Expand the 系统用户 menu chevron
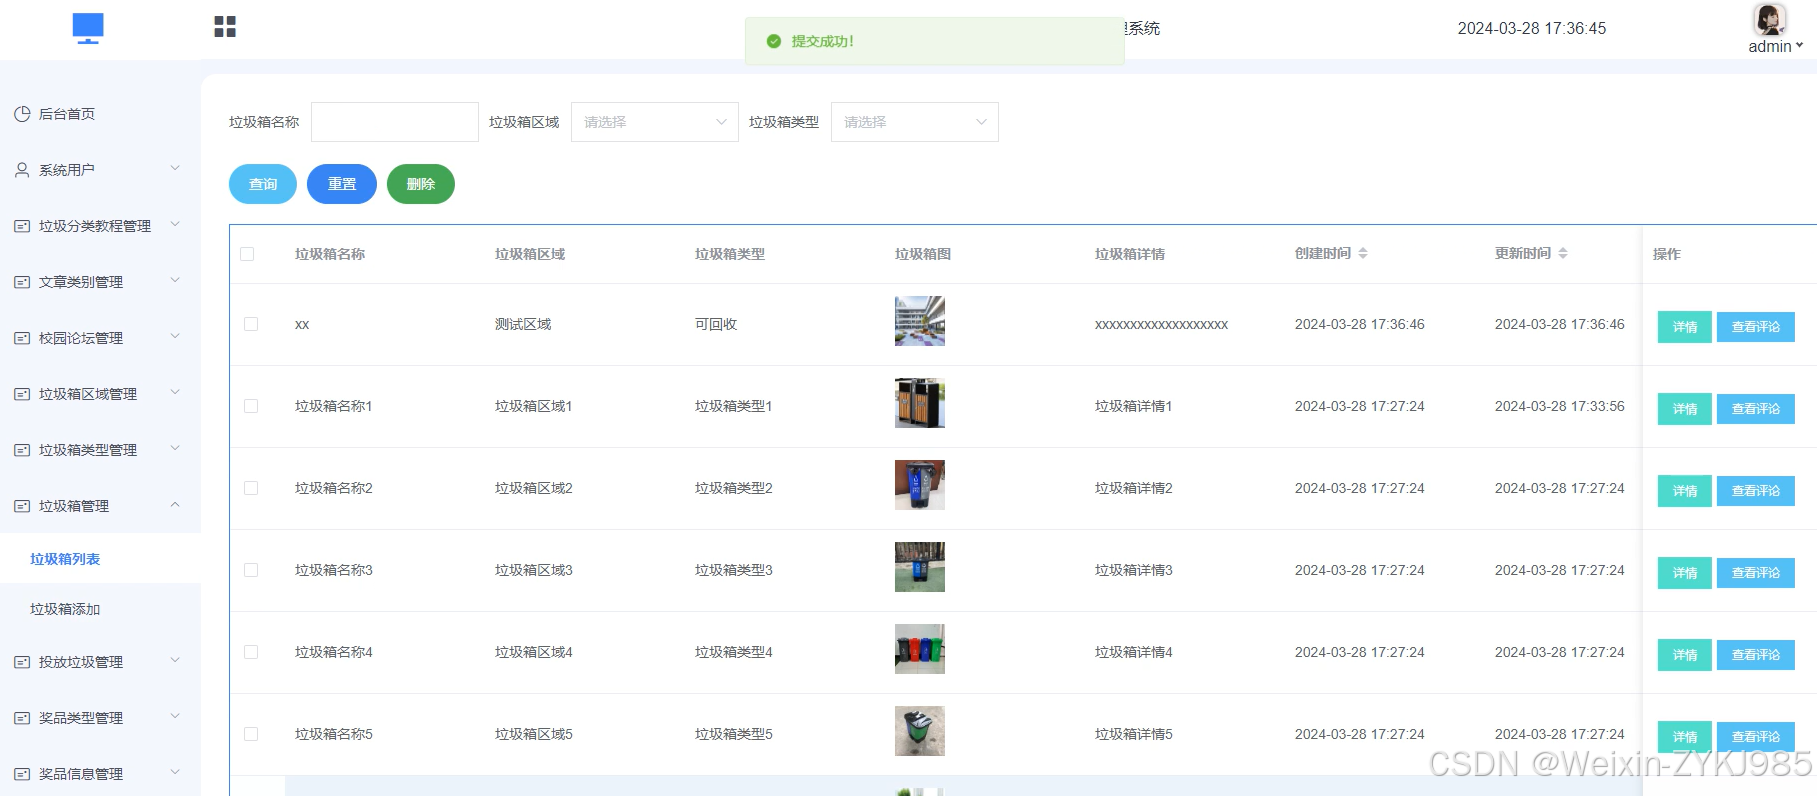Image resolution: width=1817 pixels, height=796 pixels. click(x=175, y=168)
